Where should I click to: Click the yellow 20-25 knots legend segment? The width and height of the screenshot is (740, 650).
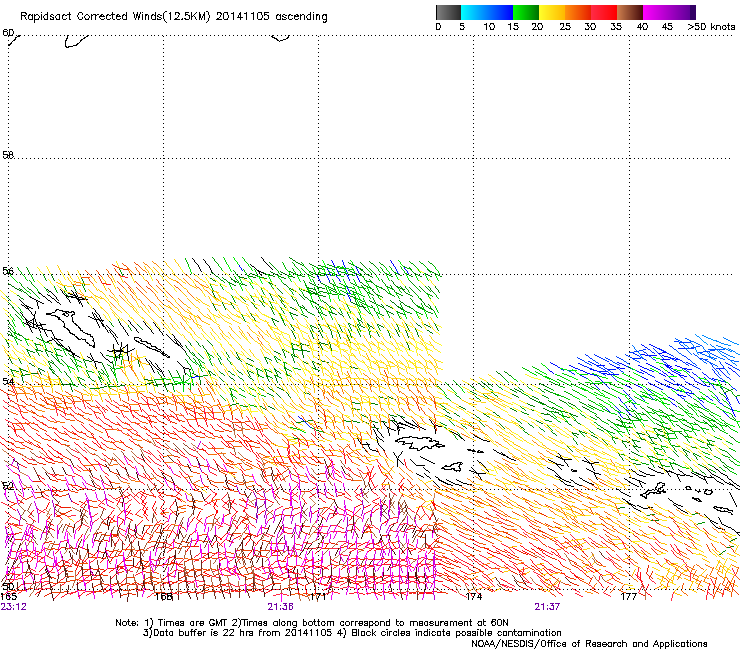(x=552, y=12)
